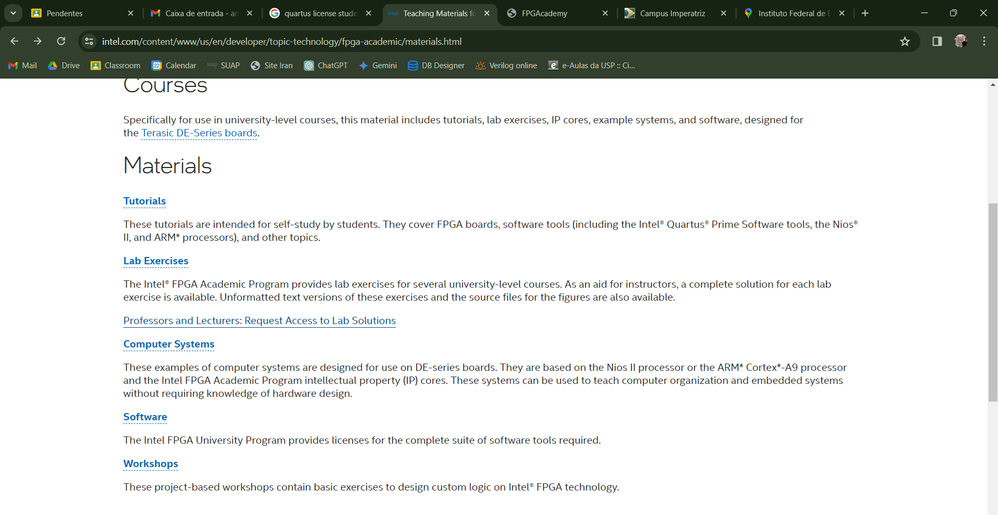Open the Mail bookmark
Screen dimensions: 998x515
[x=22, y=65]
